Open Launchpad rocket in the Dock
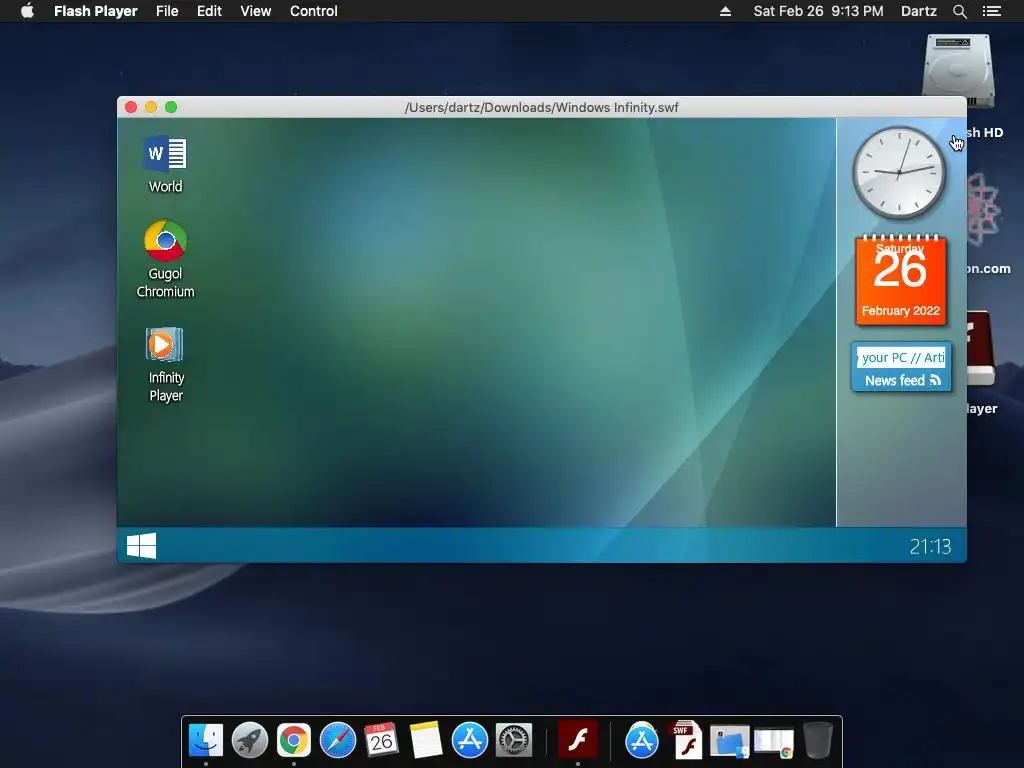This screenshot has width=1024, height=768. click(249, 741)
